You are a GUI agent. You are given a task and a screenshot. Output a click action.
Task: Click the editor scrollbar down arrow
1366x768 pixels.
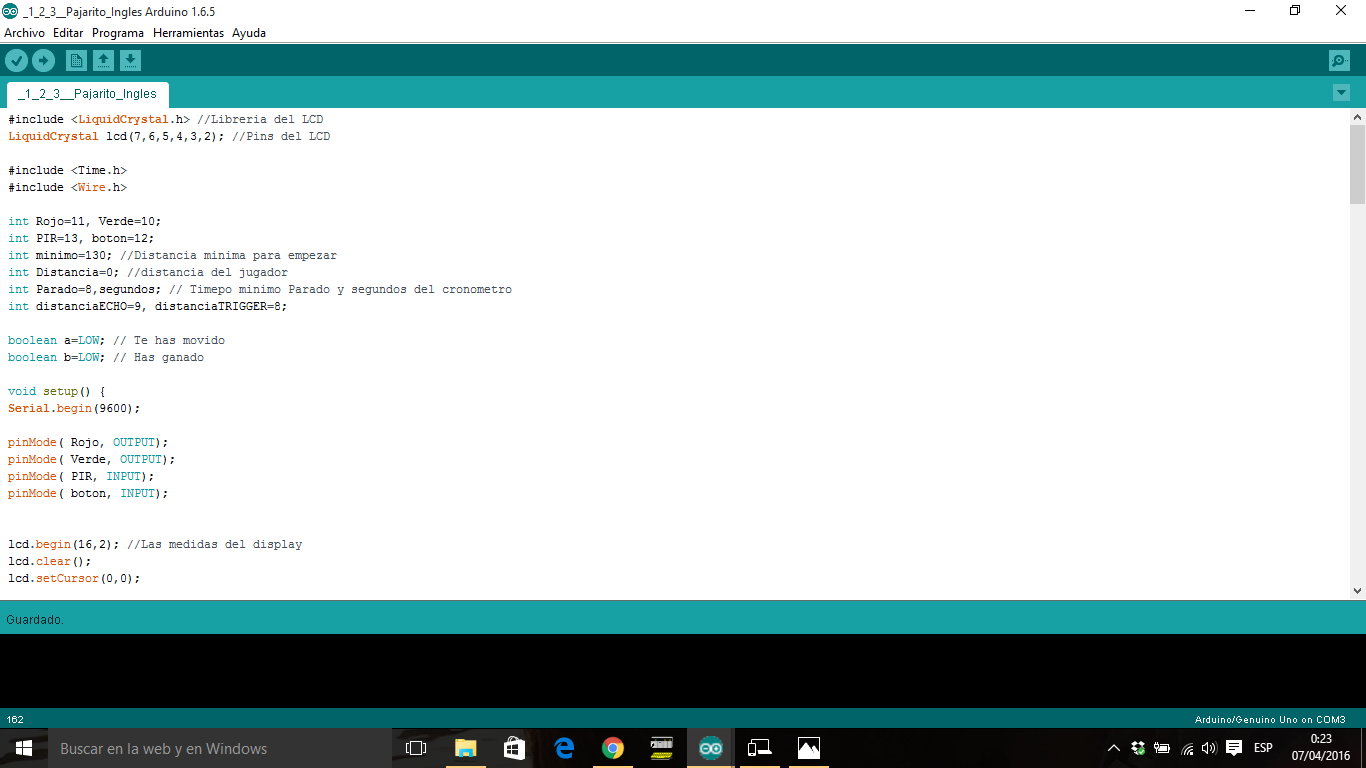(x=1357, y=591)
